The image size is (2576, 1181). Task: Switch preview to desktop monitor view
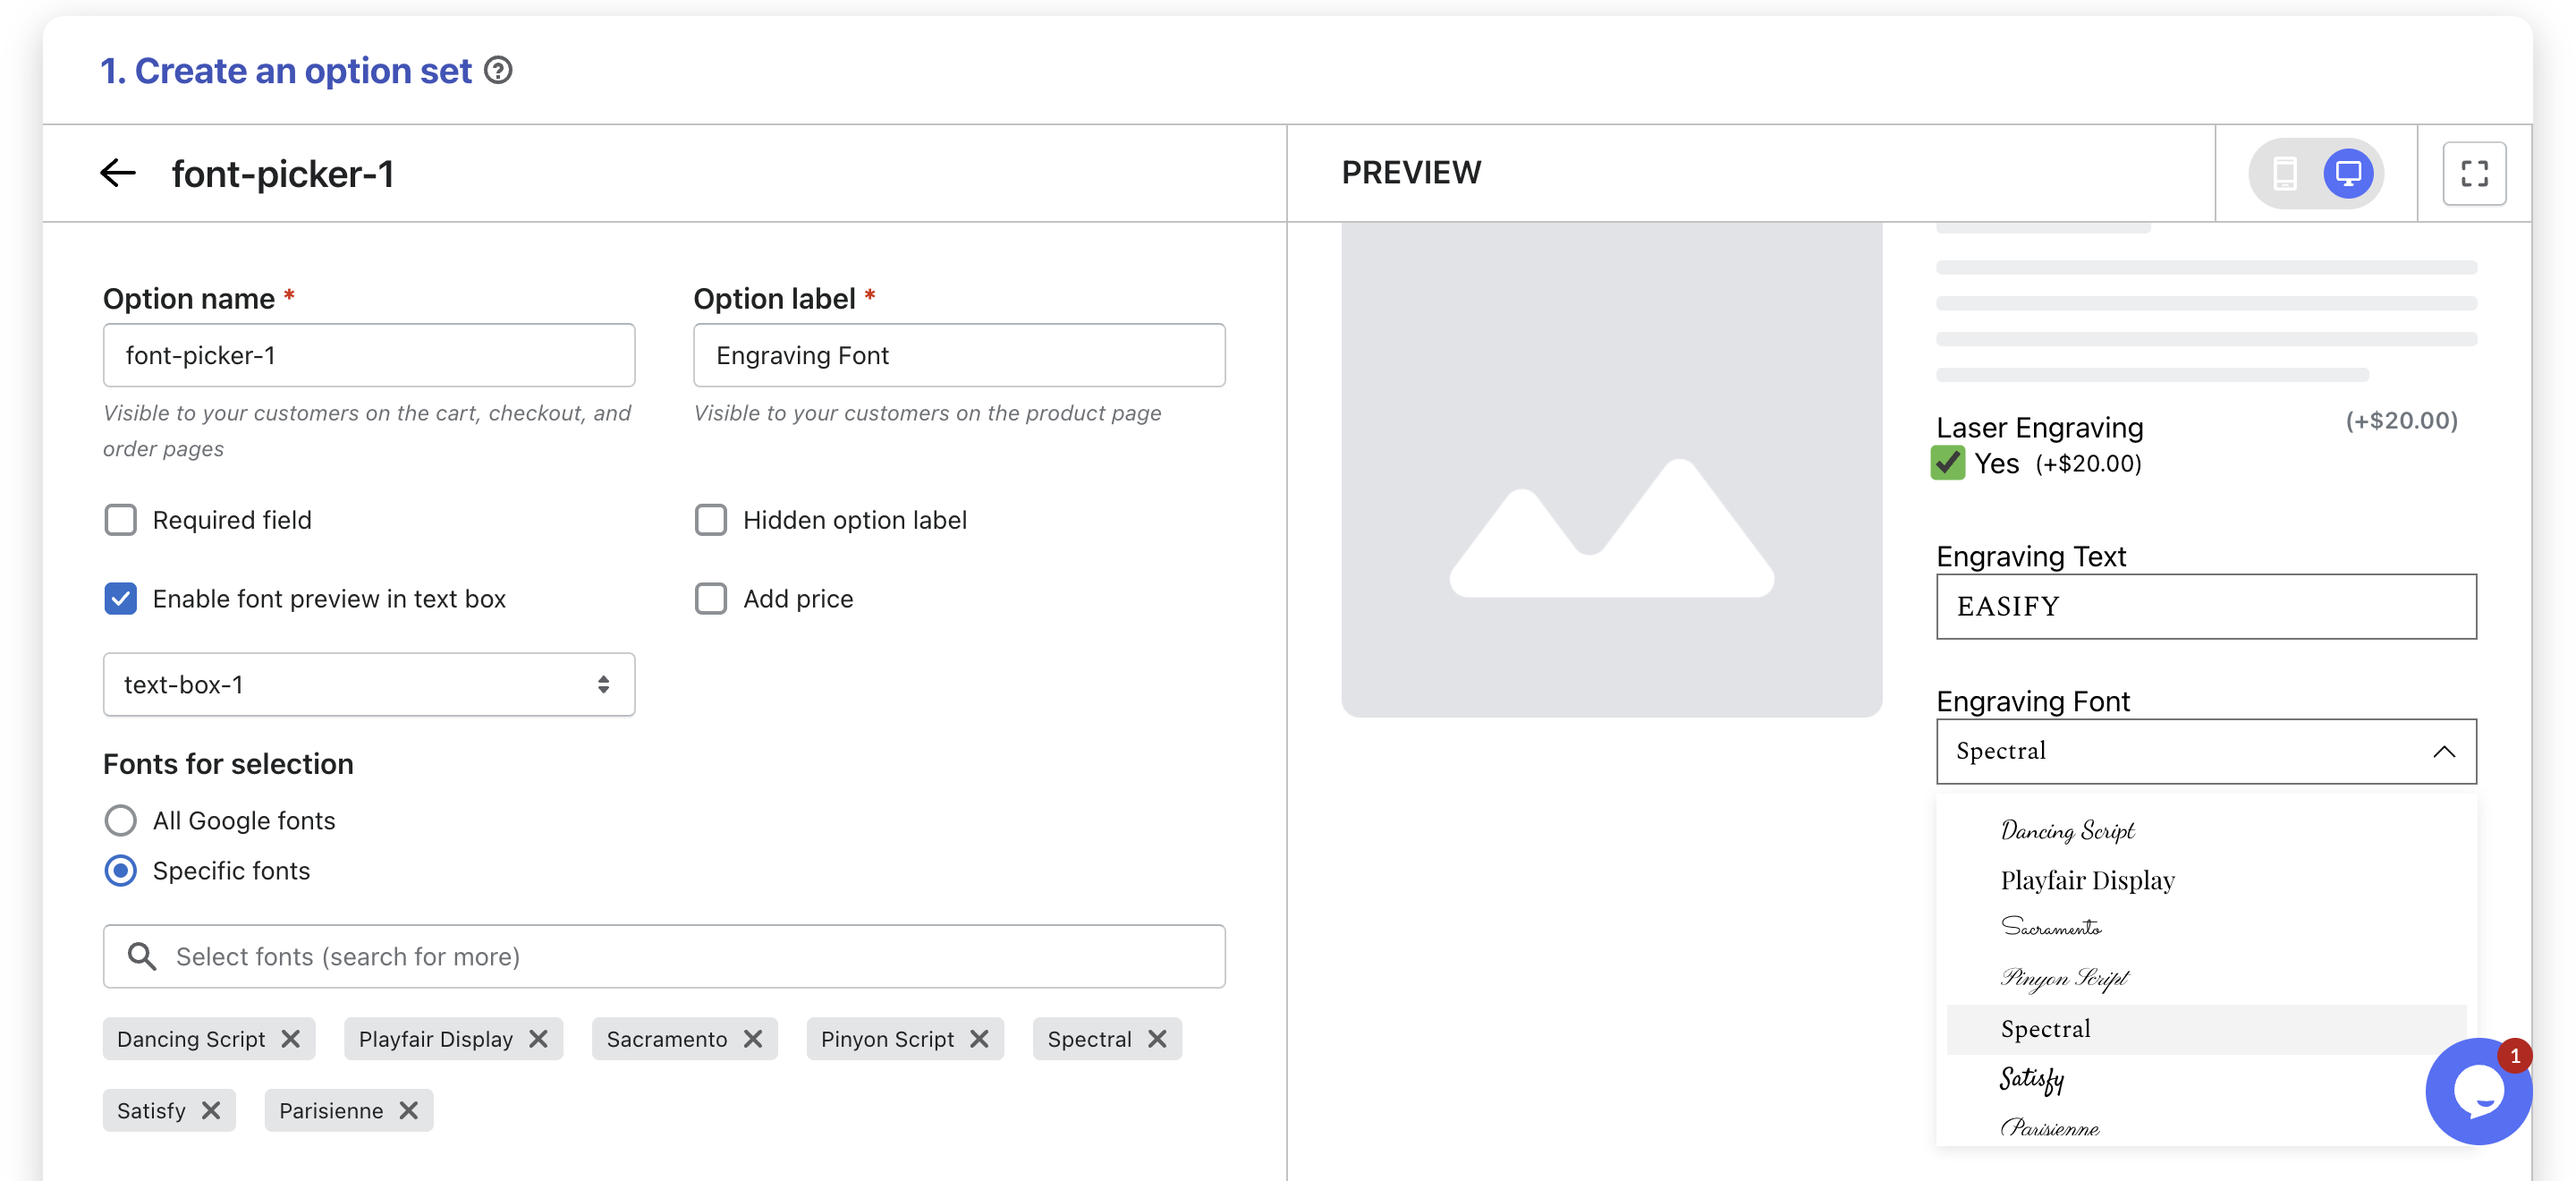2348,173
